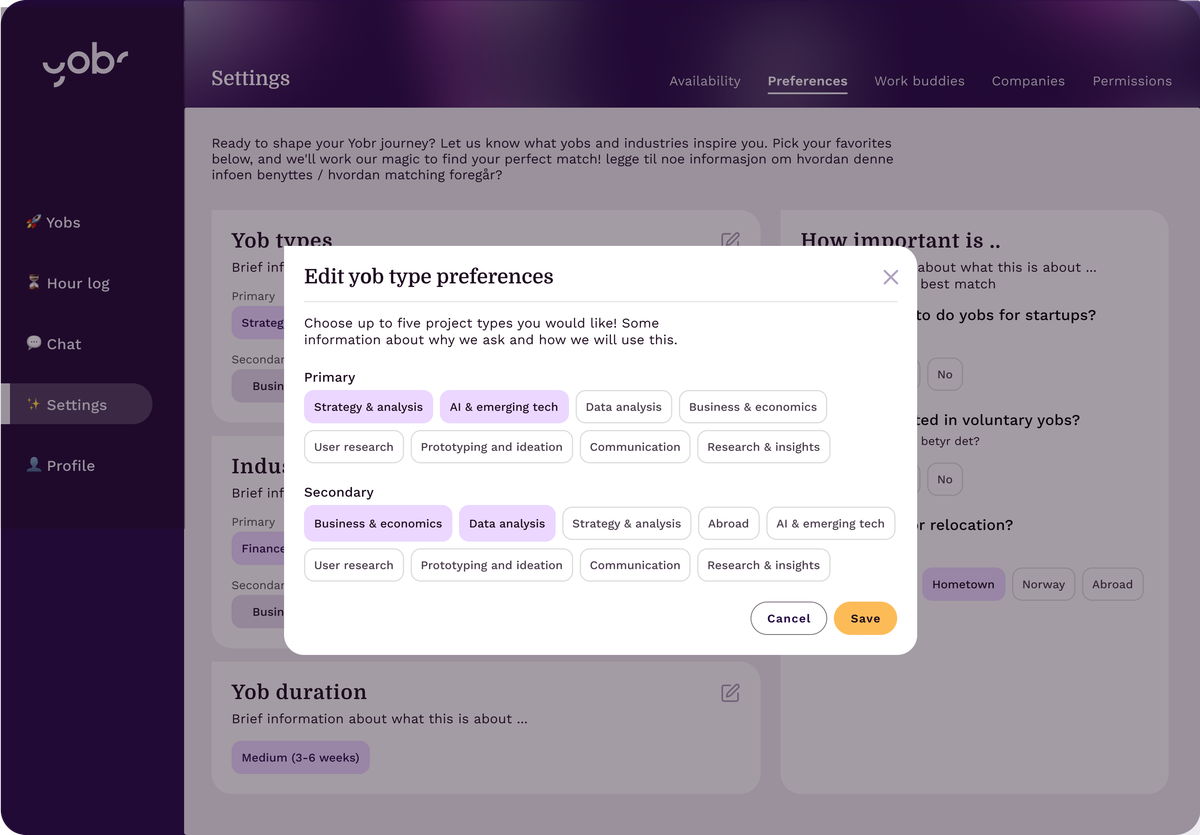Click the yobr logo in sidebar
Image resolution: width=1200 pixels, height=835 pixels.
(85, 65)
